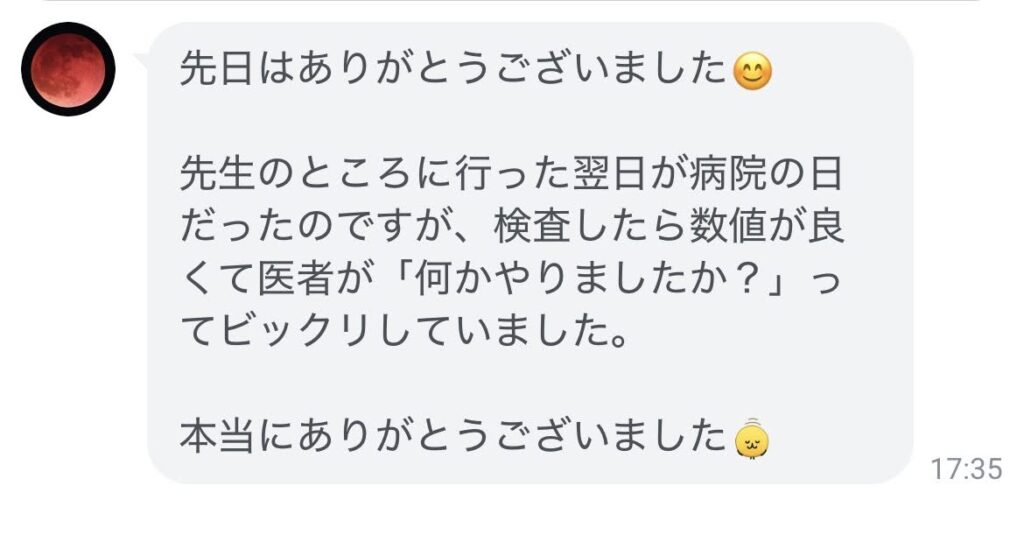
Task: Click the 17:35 message timestamp
Action: (966, 468)
